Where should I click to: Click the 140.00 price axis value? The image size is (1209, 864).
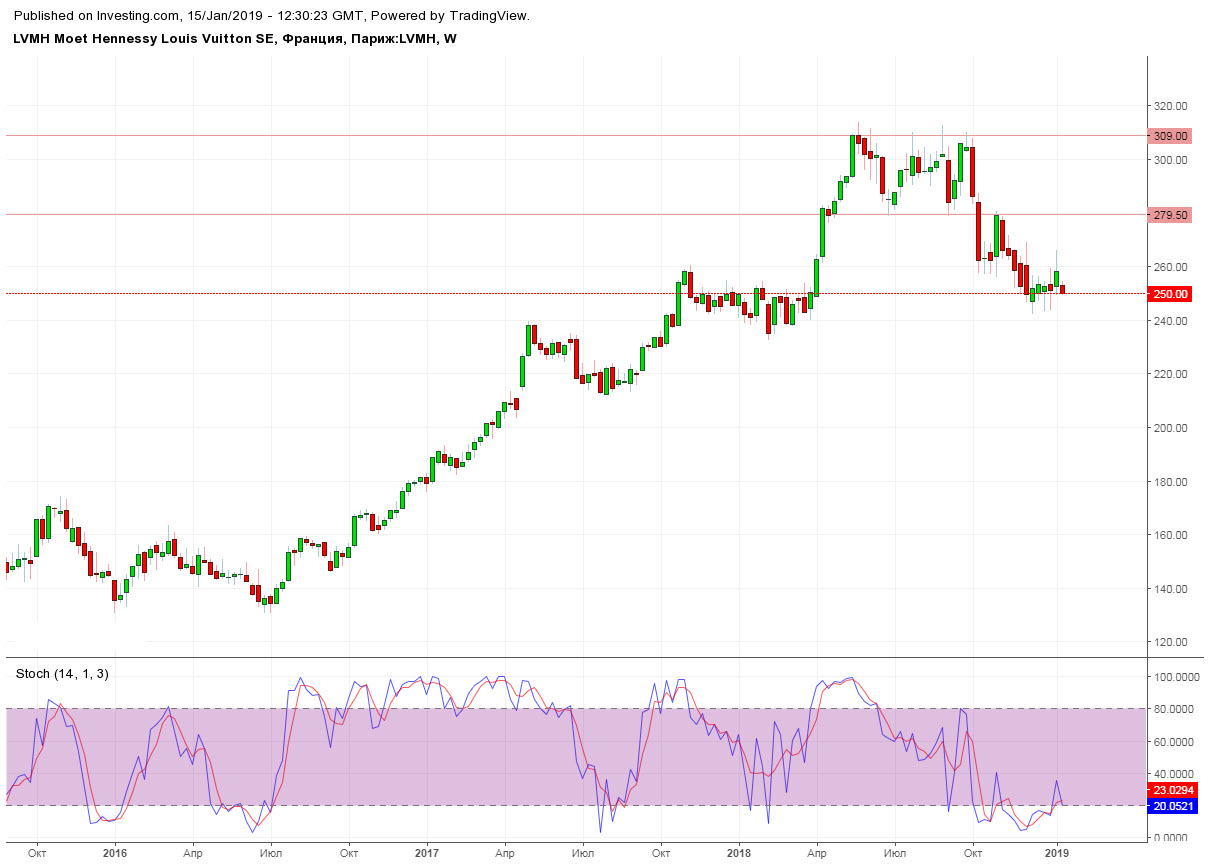coord(1170,589)
